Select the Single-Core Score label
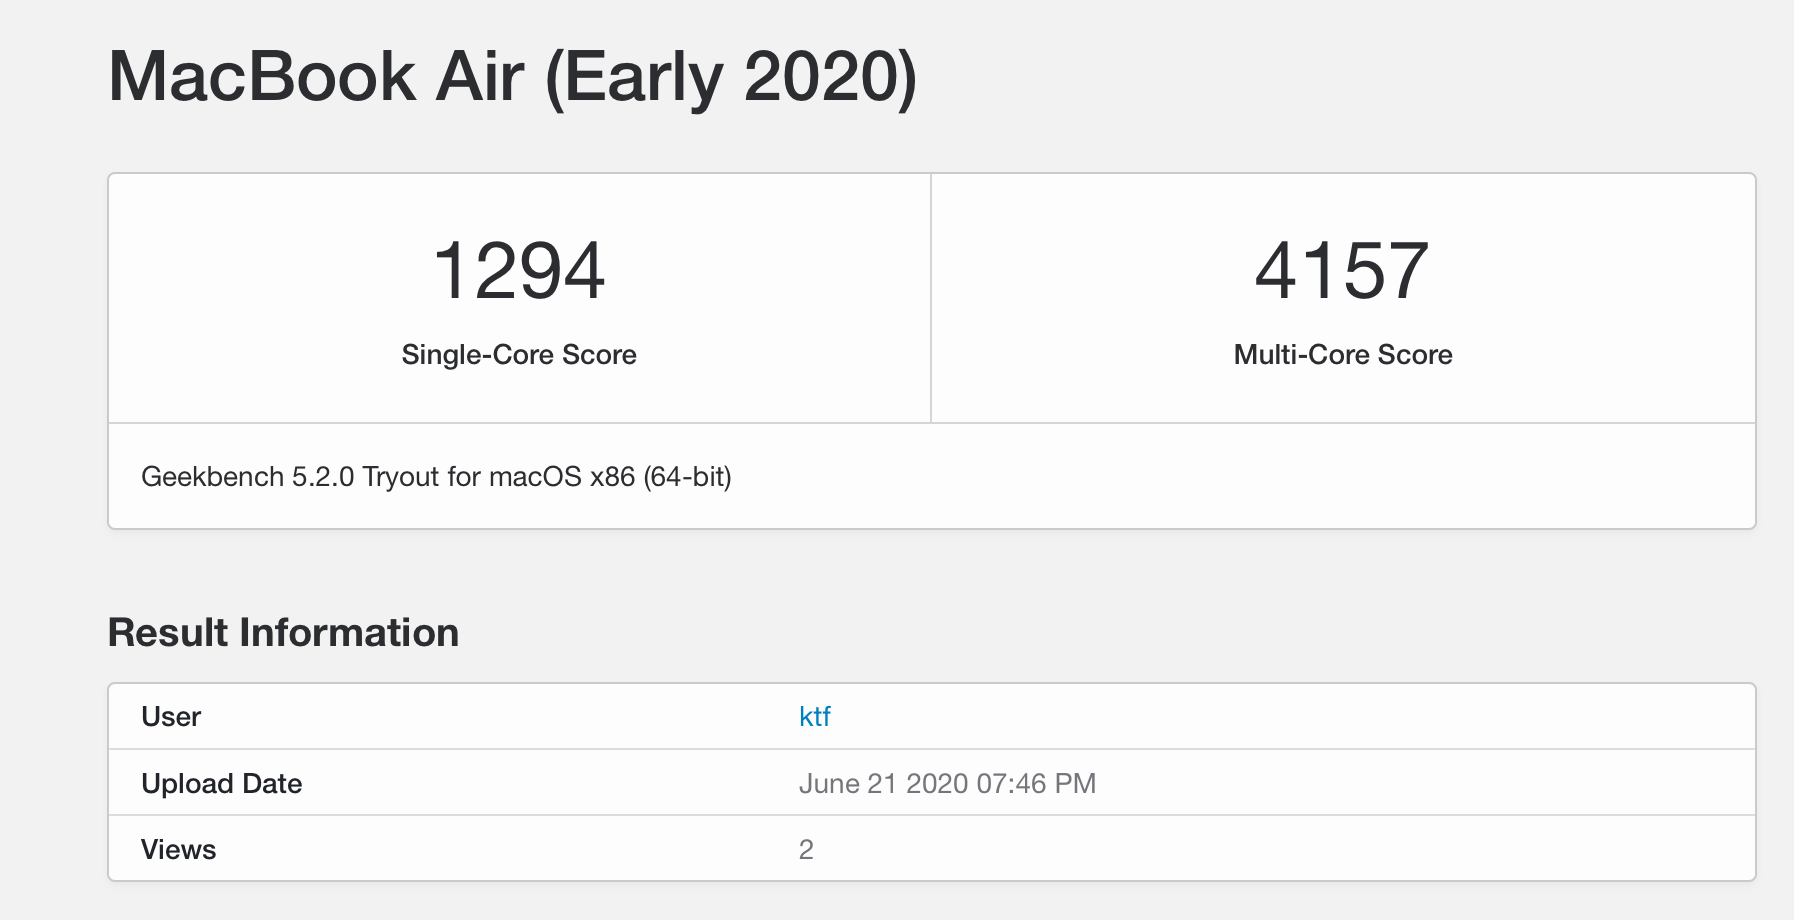1794x920 pixels. [519, 355]
